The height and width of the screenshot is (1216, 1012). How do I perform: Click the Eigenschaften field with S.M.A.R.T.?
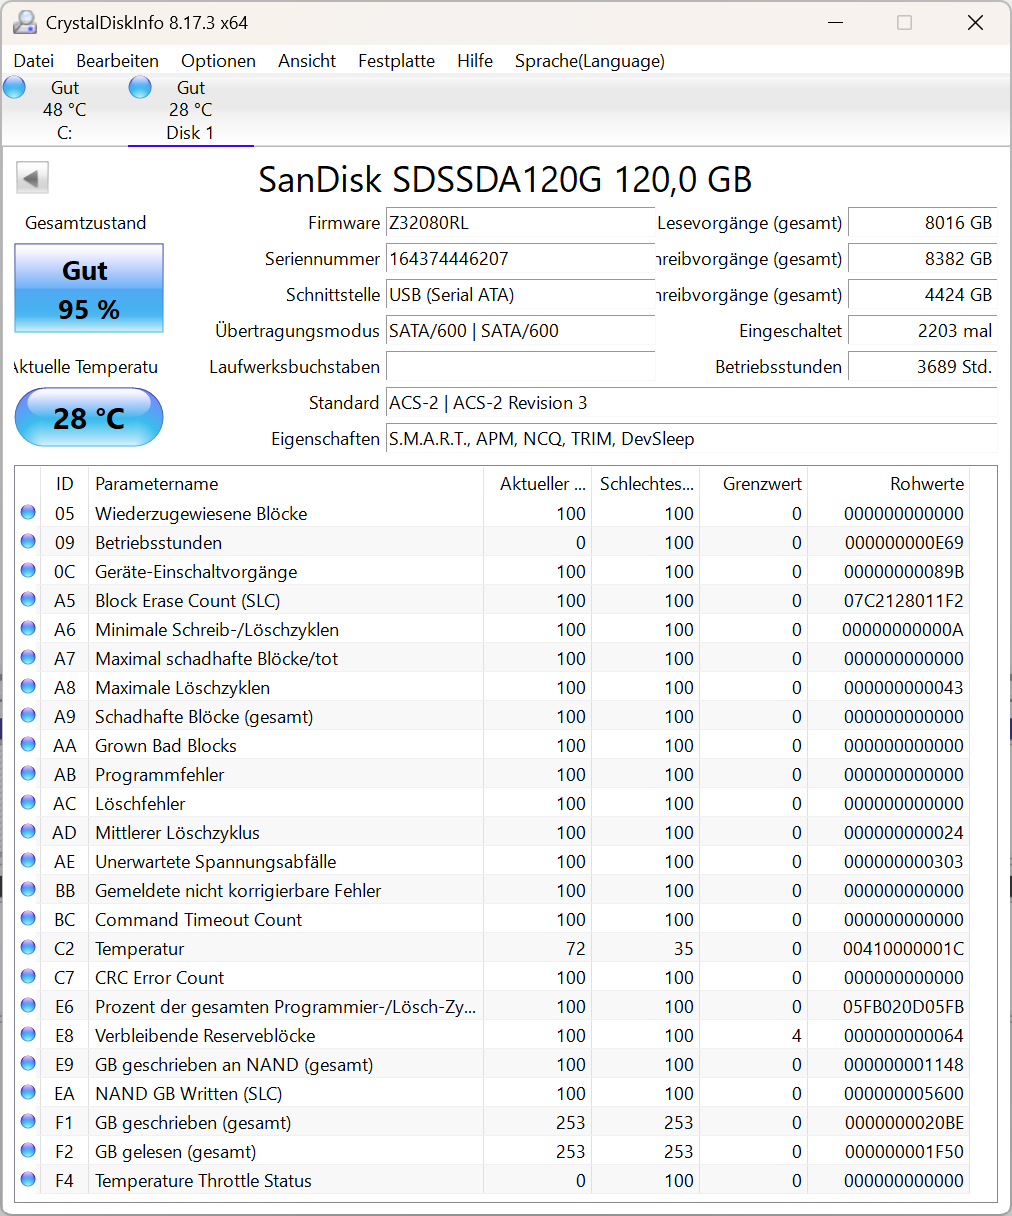pos(691,439)
